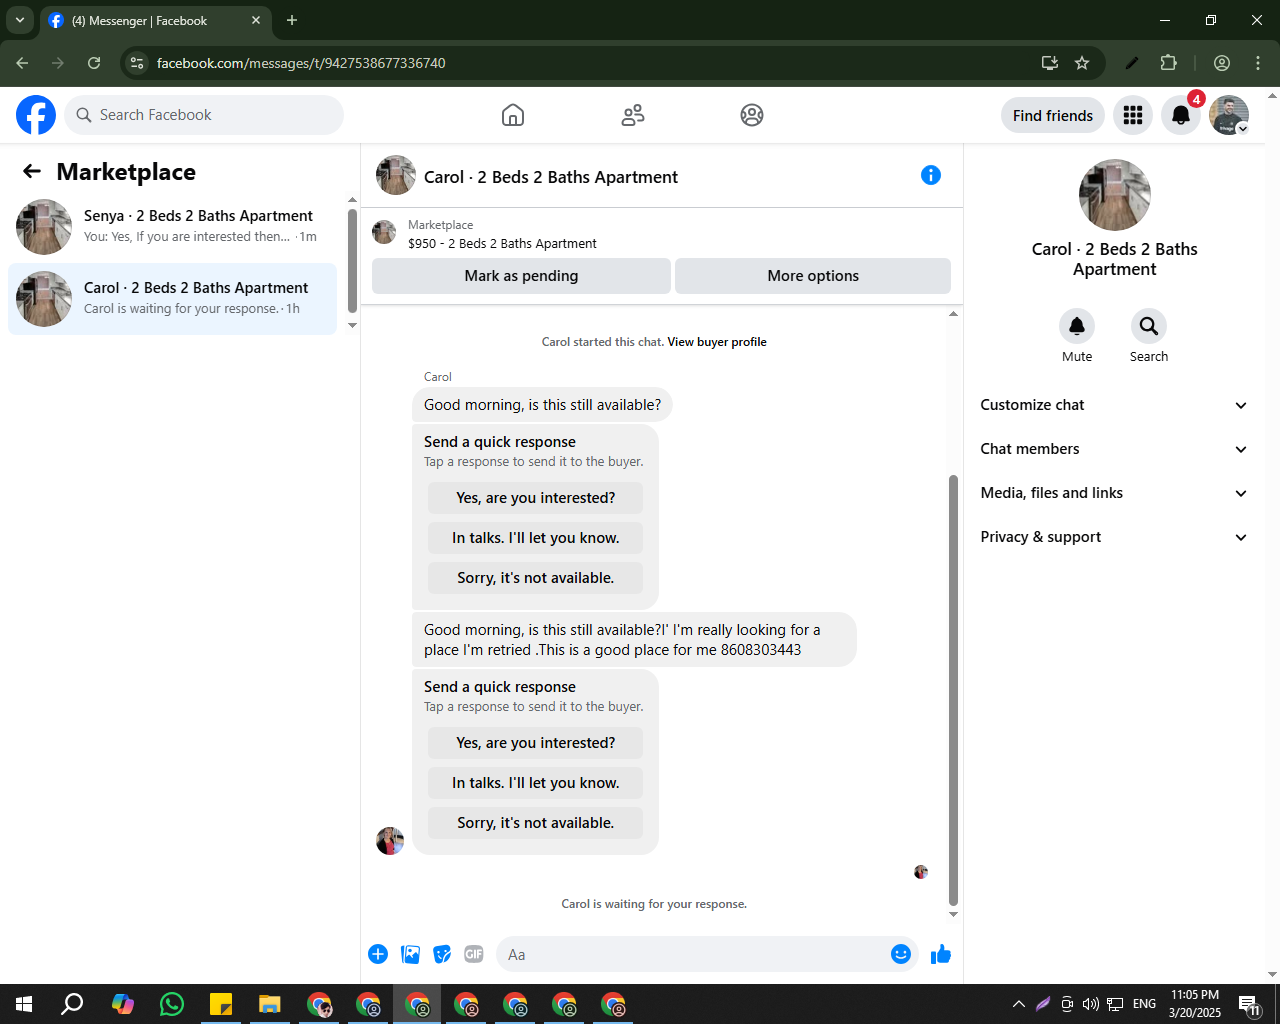Send second 'In talks. I'll let you know.' response
The image size is (1280, 1024).
pyautogui.click(x=535, y=783)
